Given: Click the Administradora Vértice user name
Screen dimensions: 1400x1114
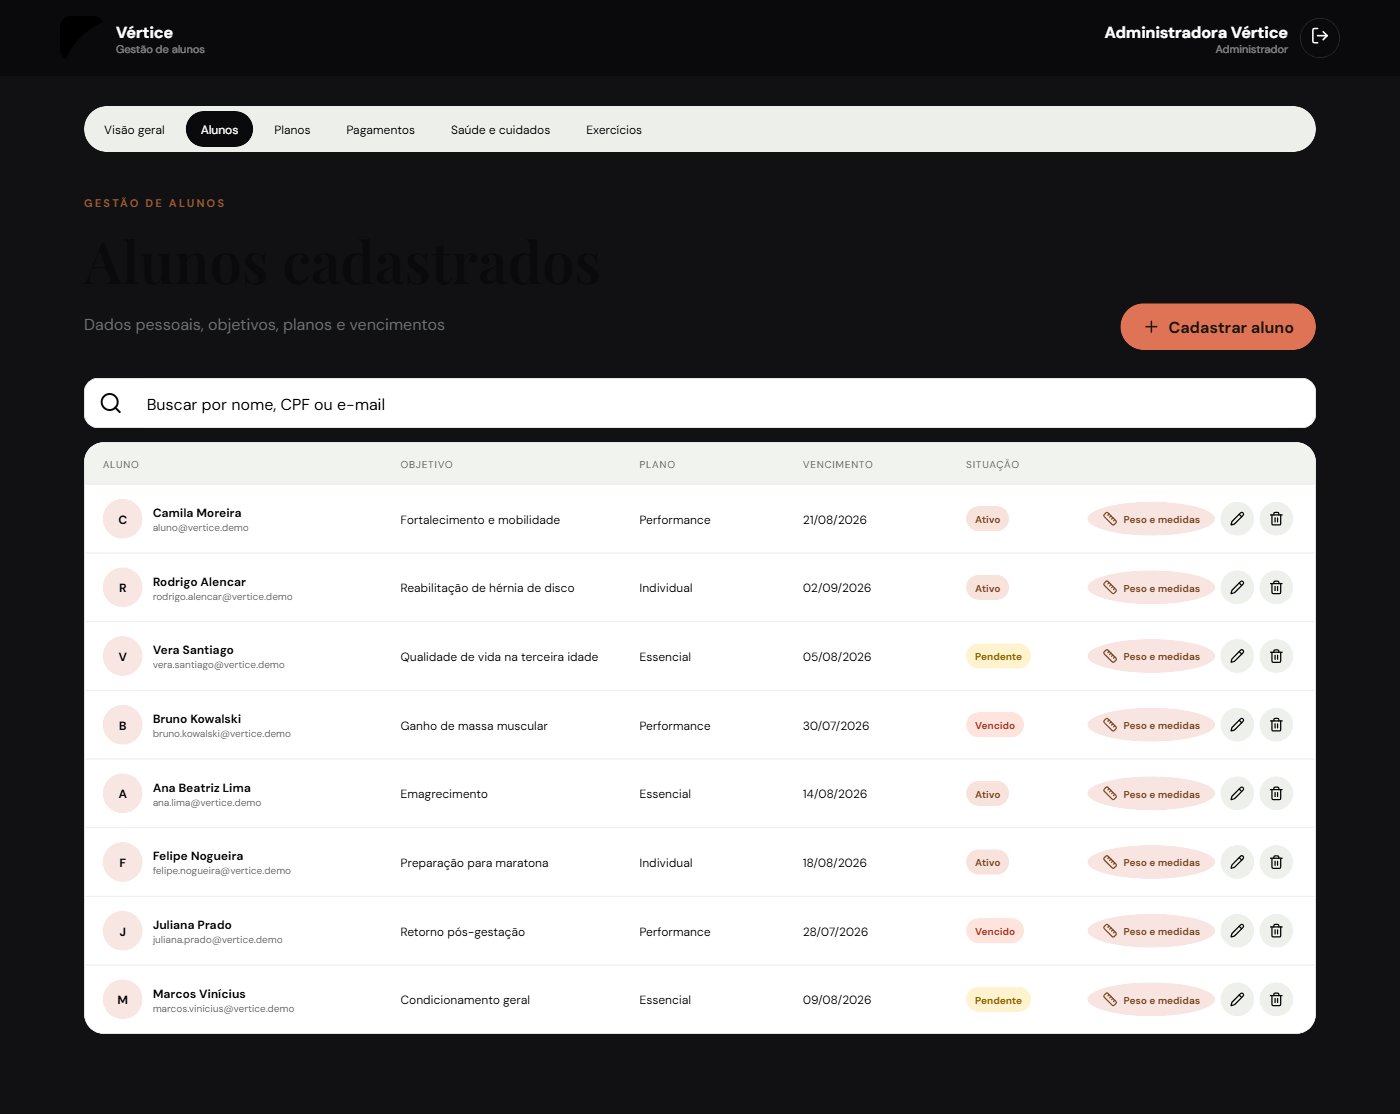Looking at the screenshot, I should point(1195,32).
